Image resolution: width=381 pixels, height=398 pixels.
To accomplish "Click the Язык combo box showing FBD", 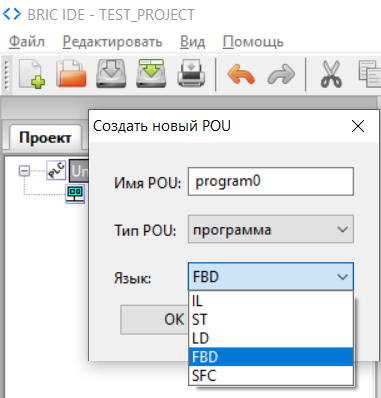I will pyautogui.click(x=271, y=277).
